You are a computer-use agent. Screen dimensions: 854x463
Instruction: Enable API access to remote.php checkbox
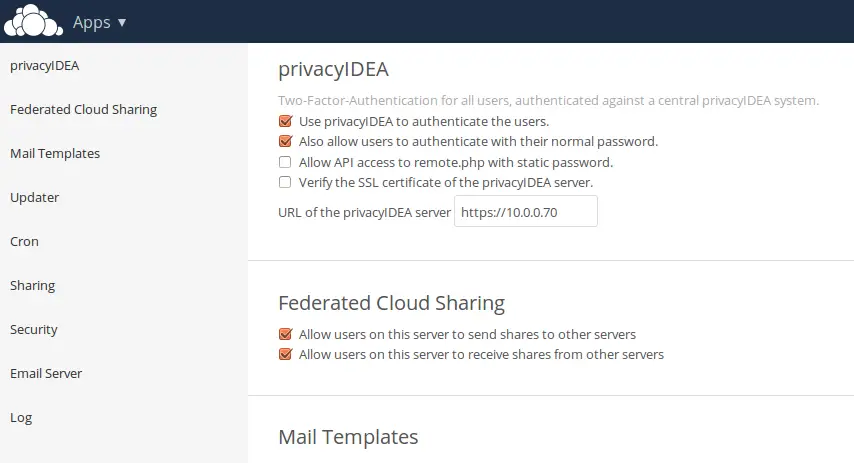(285, 162)
